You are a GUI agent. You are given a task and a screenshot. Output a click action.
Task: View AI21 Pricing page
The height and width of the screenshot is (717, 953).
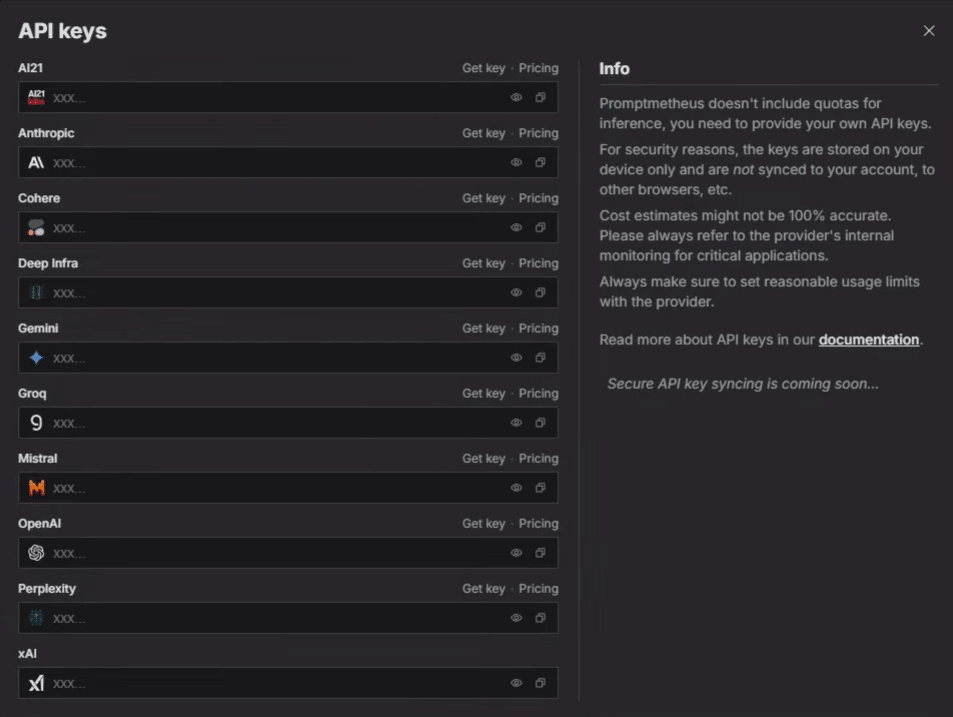click(538, 68)
